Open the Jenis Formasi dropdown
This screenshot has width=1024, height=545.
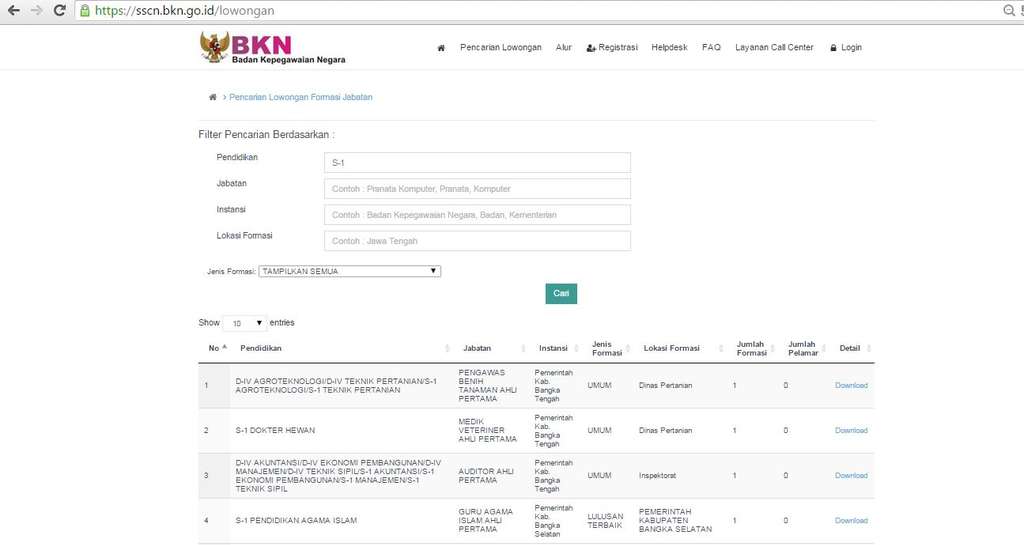click(x=349, y=271)
